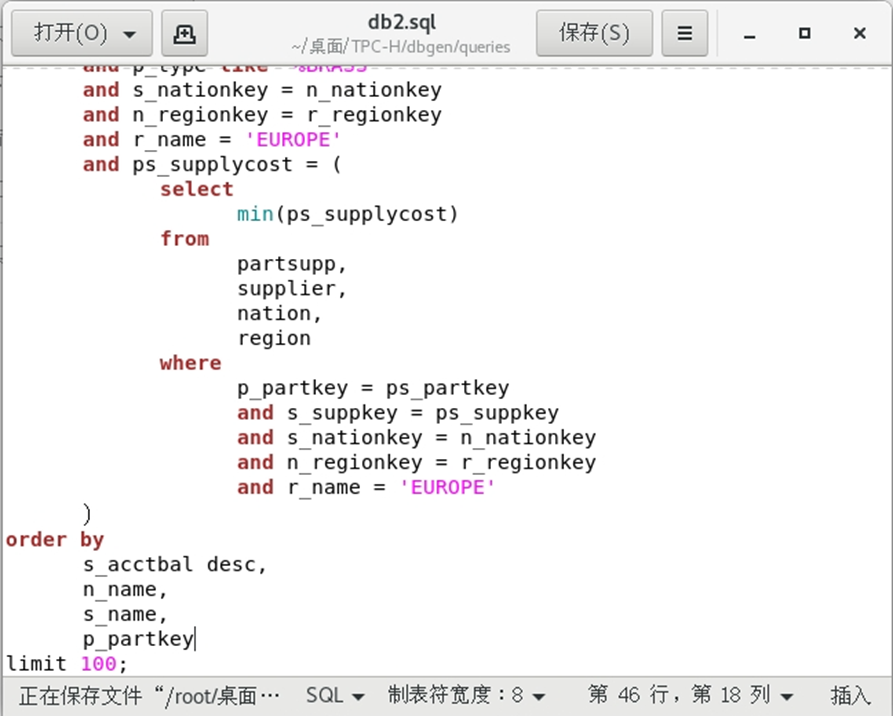Place cursor on 'order by' keyword
The image size is (893, 716).
[x=55, y=539]
